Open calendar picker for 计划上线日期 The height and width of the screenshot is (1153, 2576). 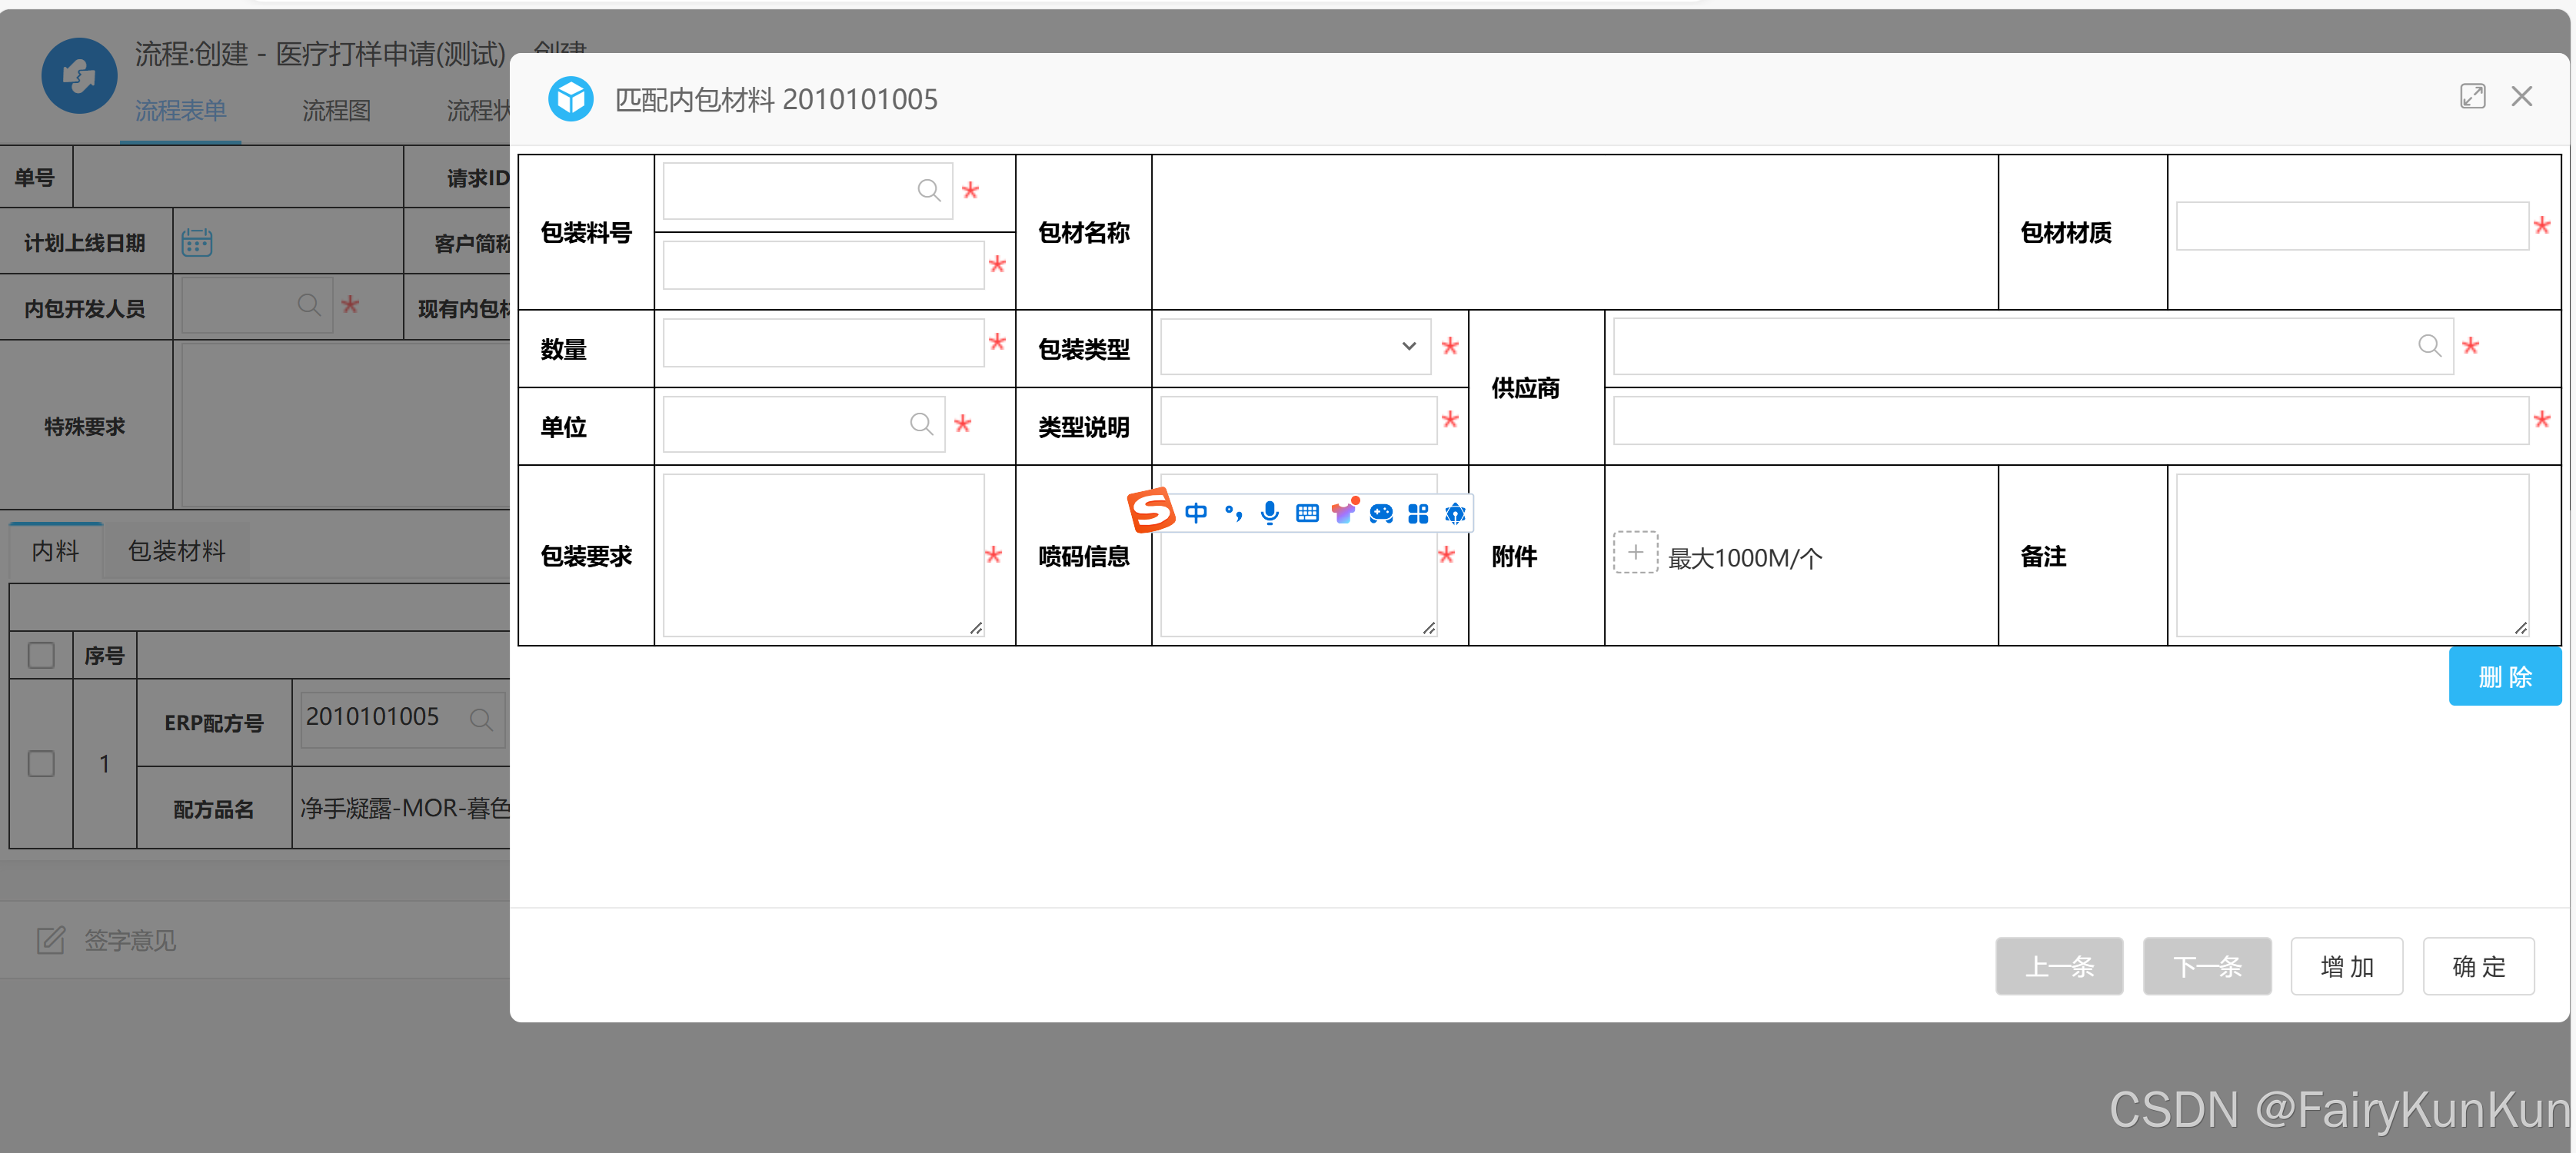pos(196,242)
